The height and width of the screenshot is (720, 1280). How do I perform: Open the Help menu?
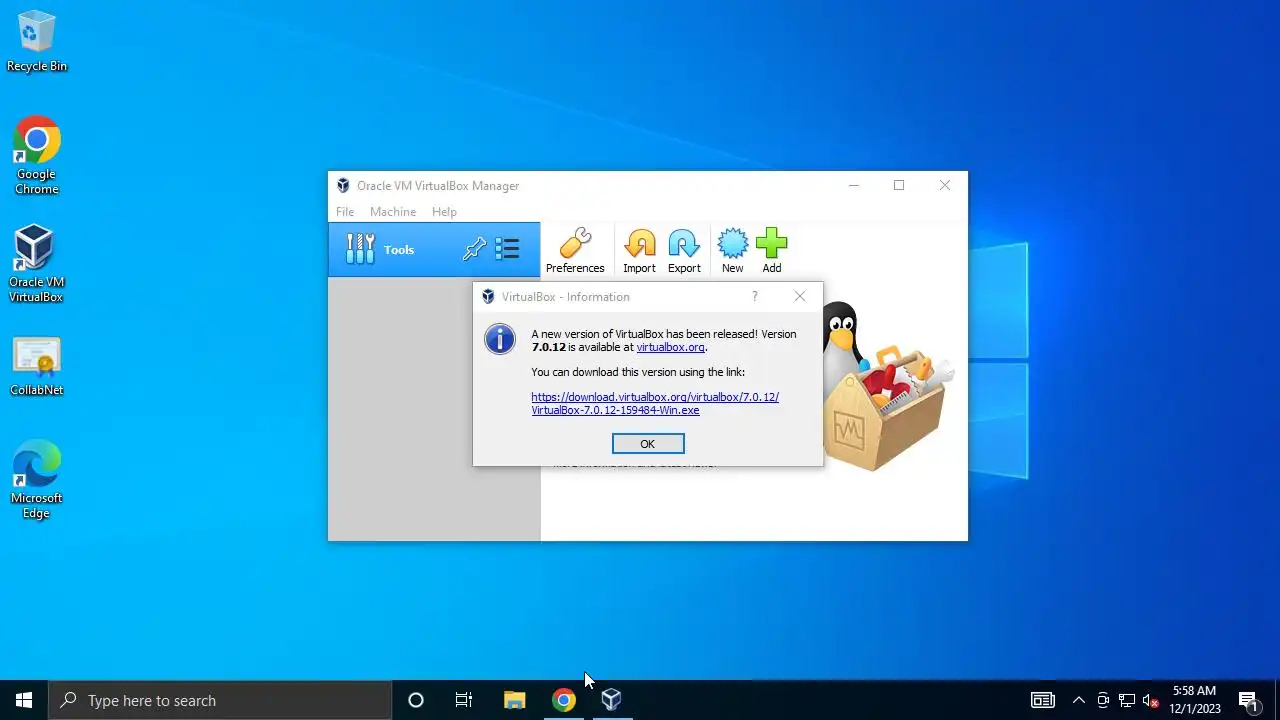[x=444, y=212]
